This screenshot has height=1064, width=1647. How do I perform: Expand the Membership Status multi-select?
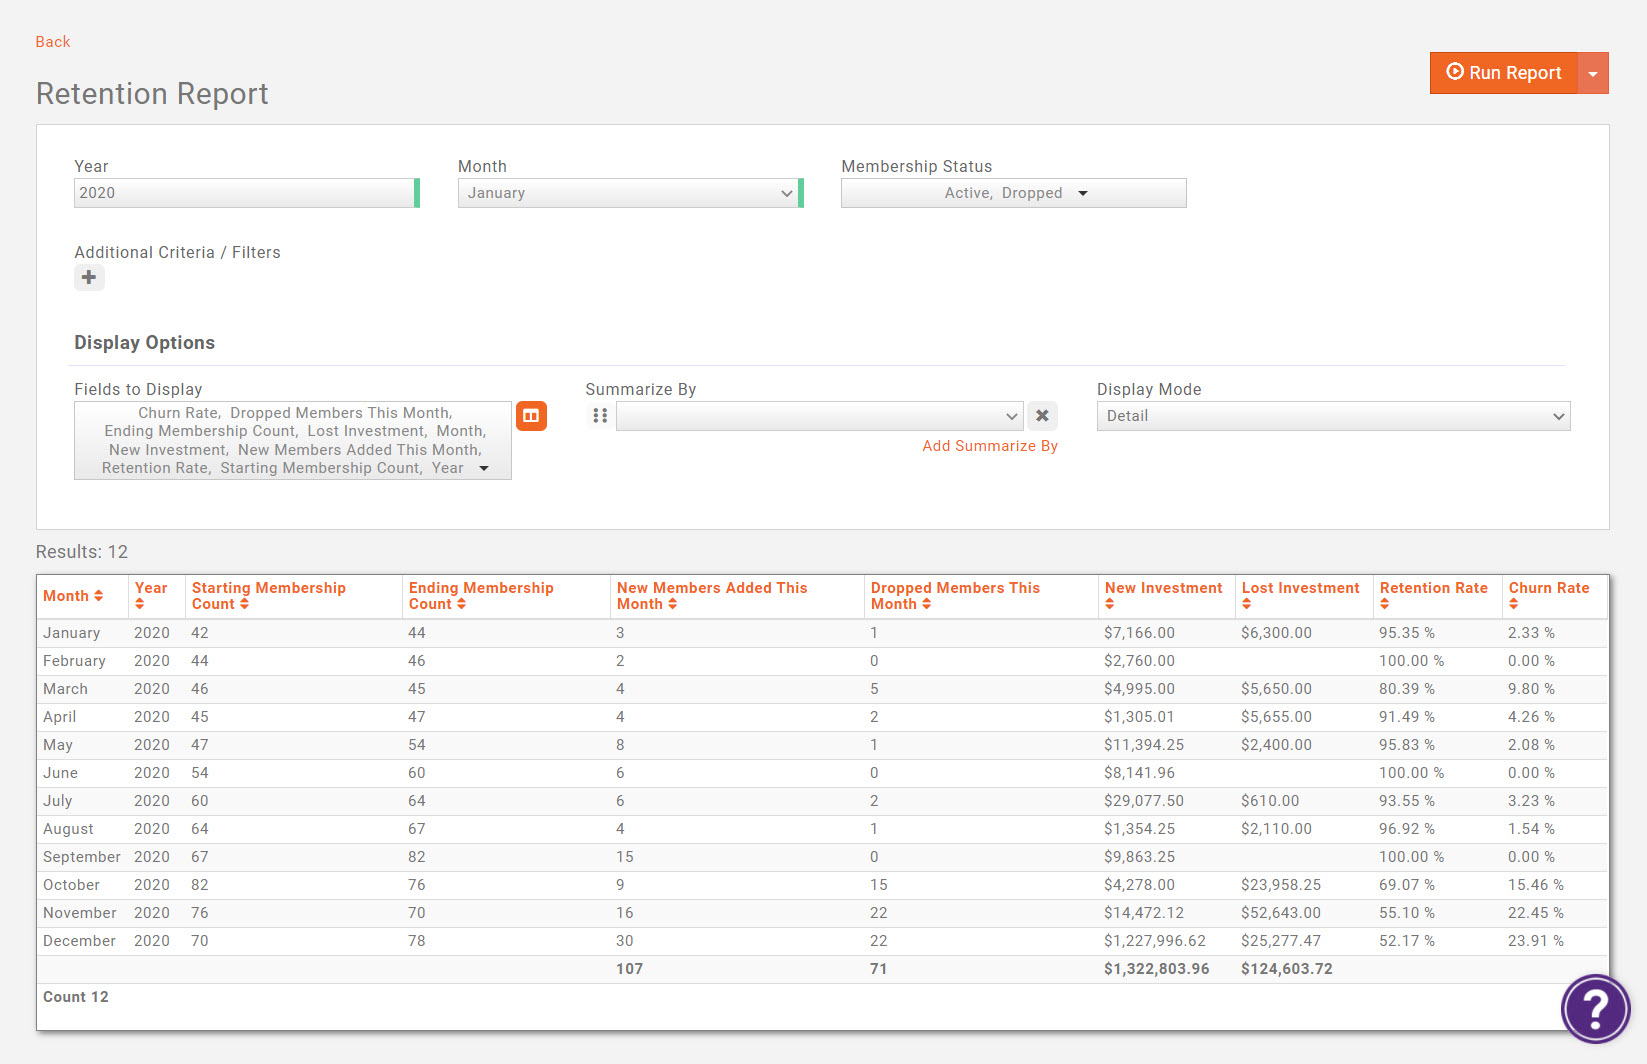[x=1013, y=193]
